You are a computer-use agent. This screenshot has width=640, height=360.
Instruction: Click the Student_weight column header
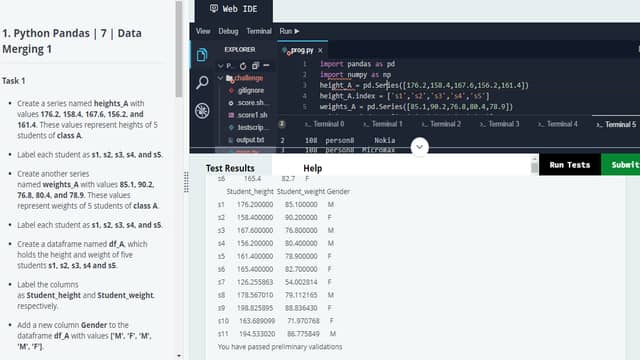pos(301,191)
